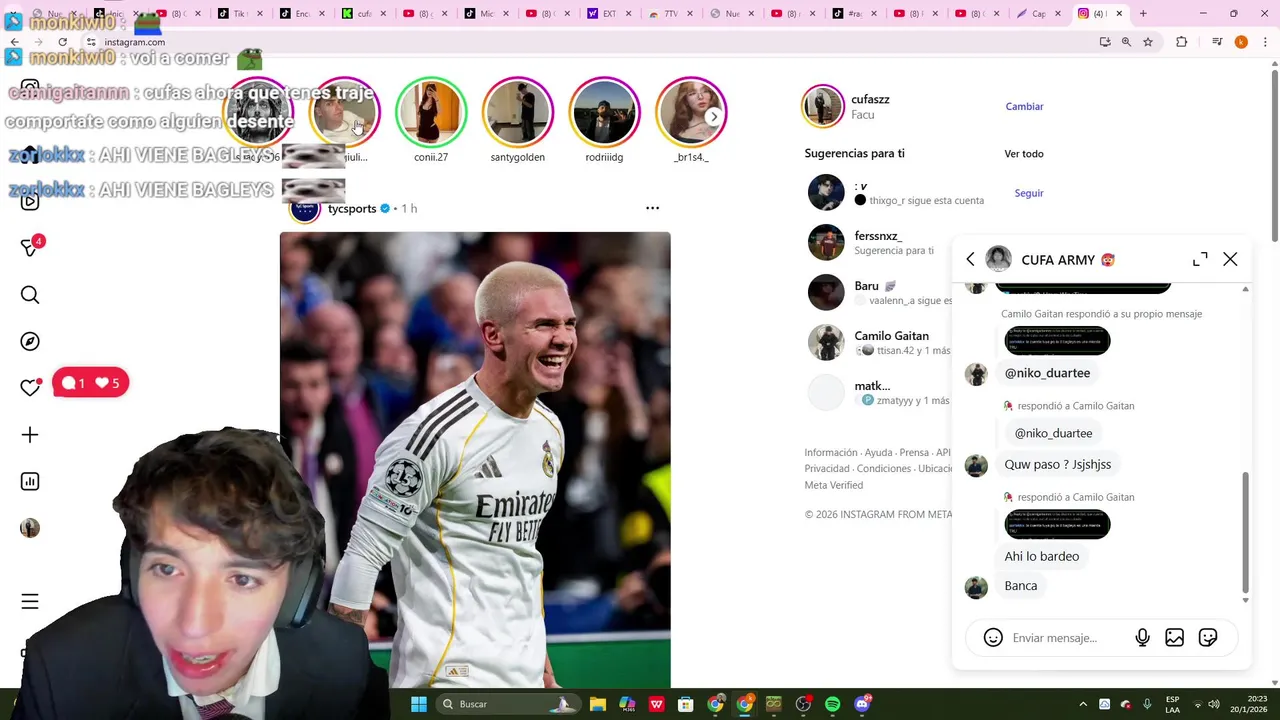Go back from CUFA ARMY chat
The image size is (1280, 720).
tap(970, 259)
